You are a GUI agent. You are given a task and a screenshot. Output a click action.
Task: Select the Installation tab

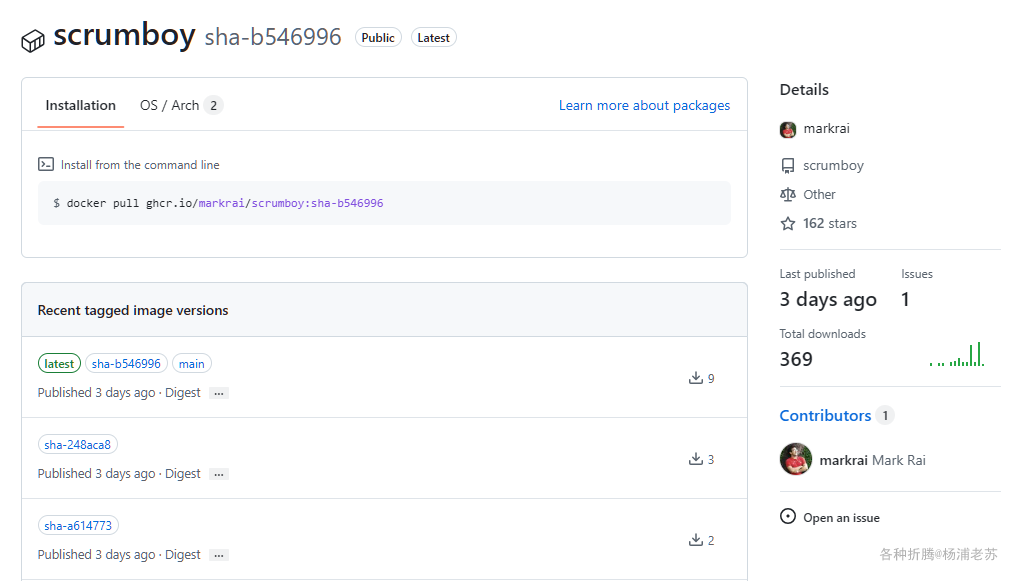click(x=81, y=105)
